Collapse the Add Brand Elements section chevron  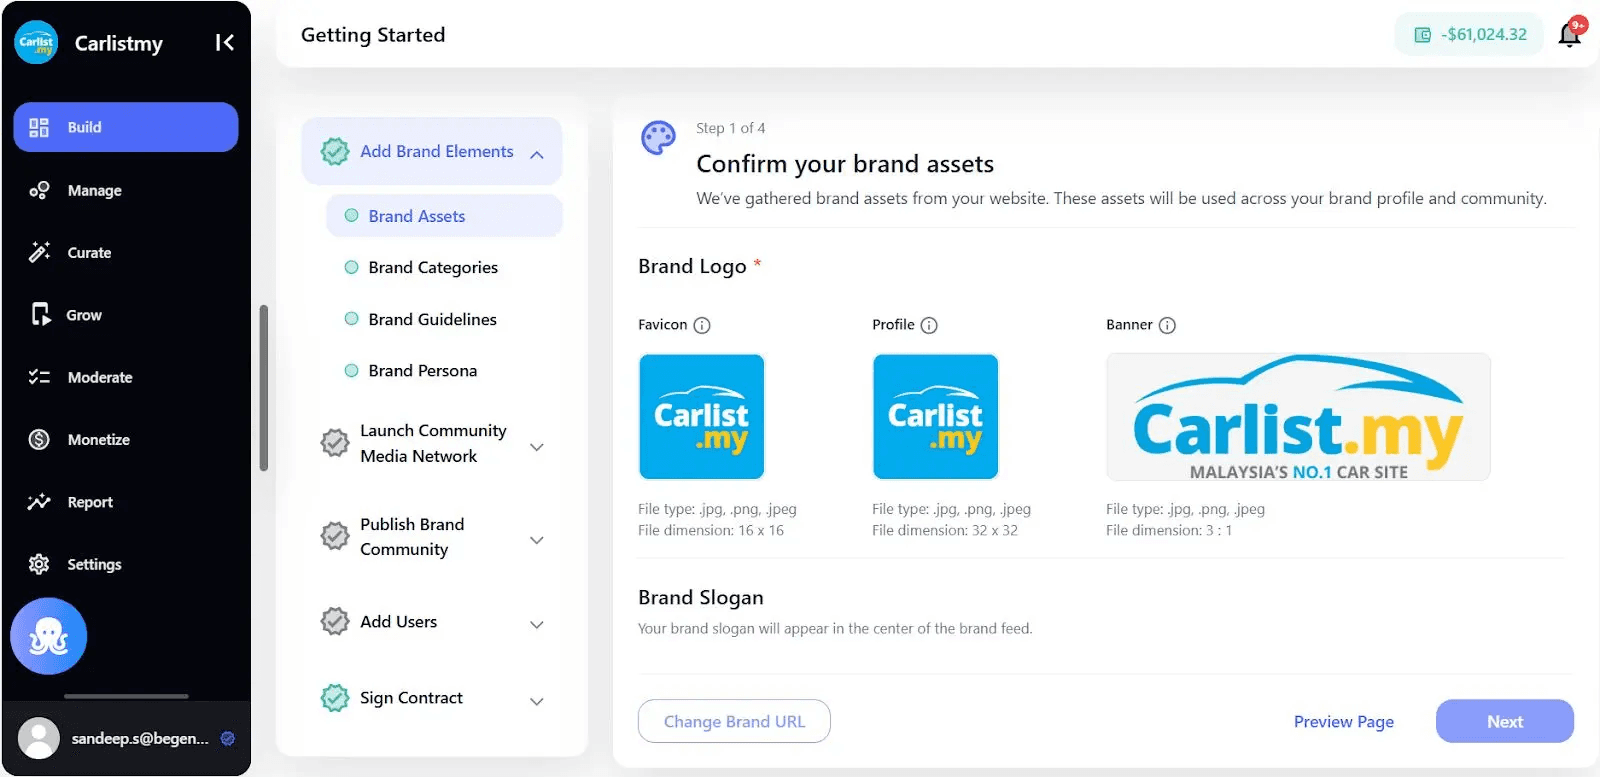[x=537, y=154]
